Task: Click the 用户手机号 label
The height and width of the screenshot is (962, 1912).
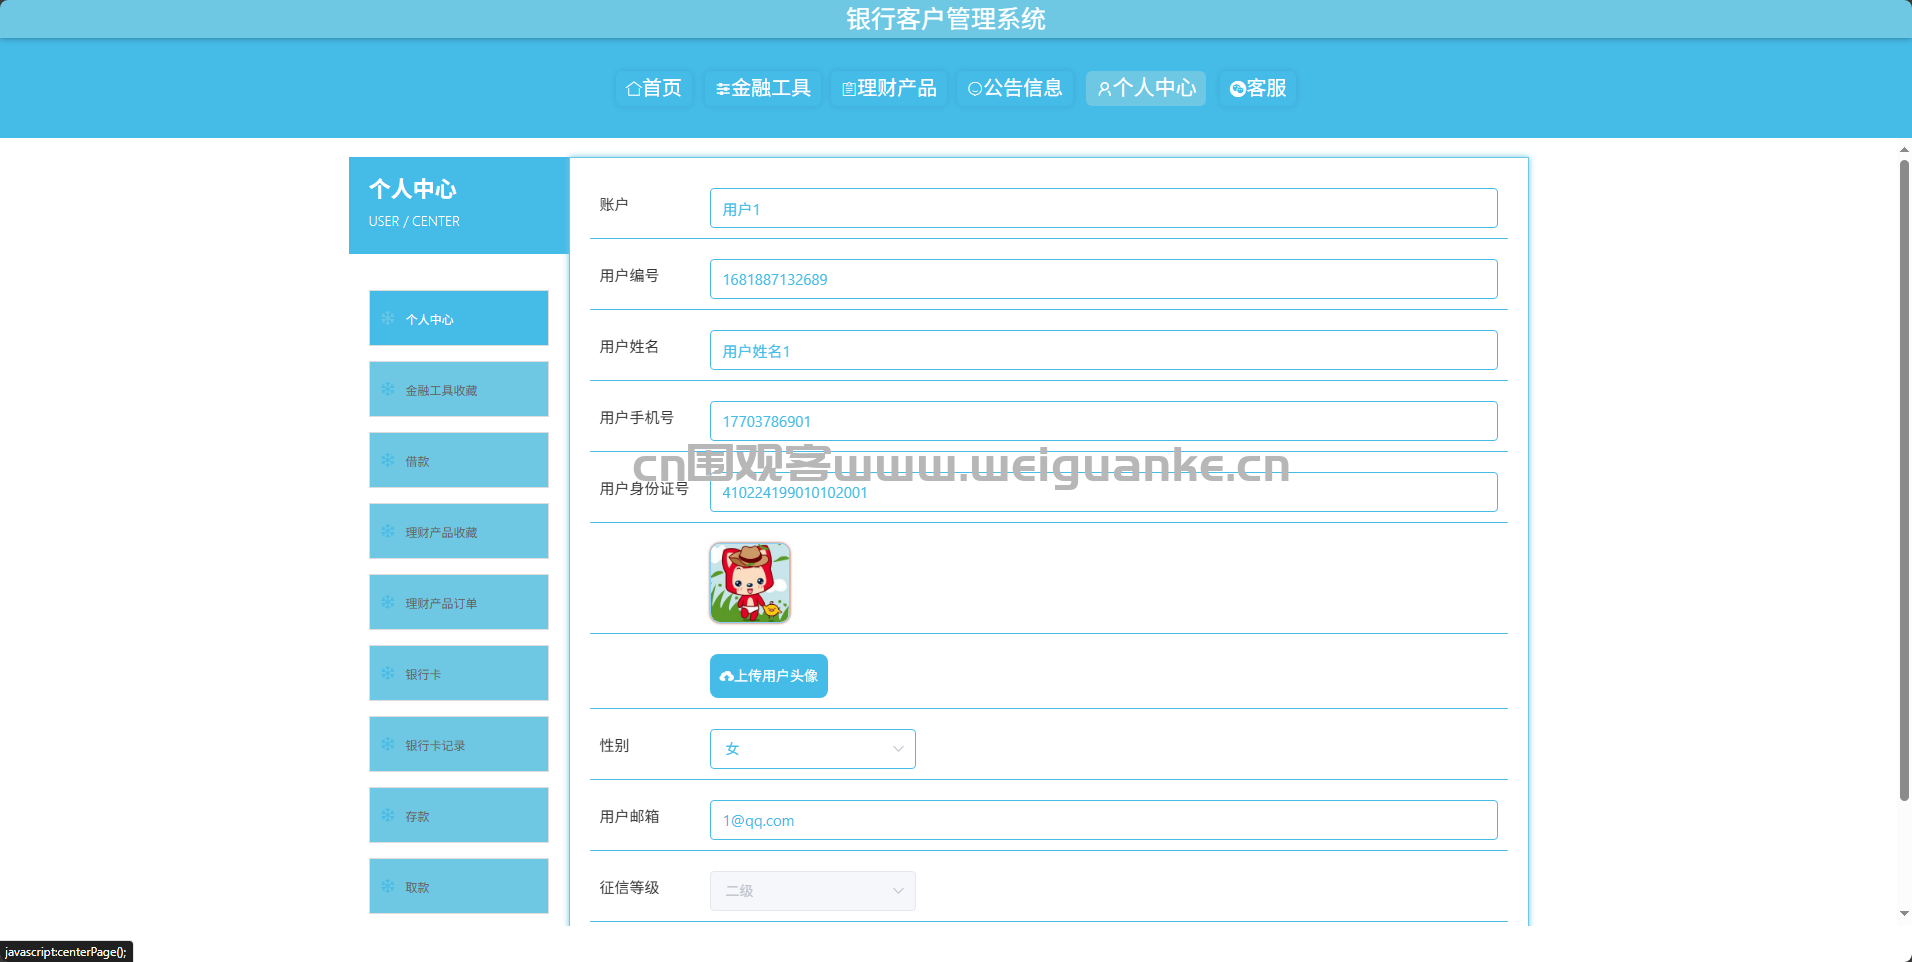Action: coord(637,417)
